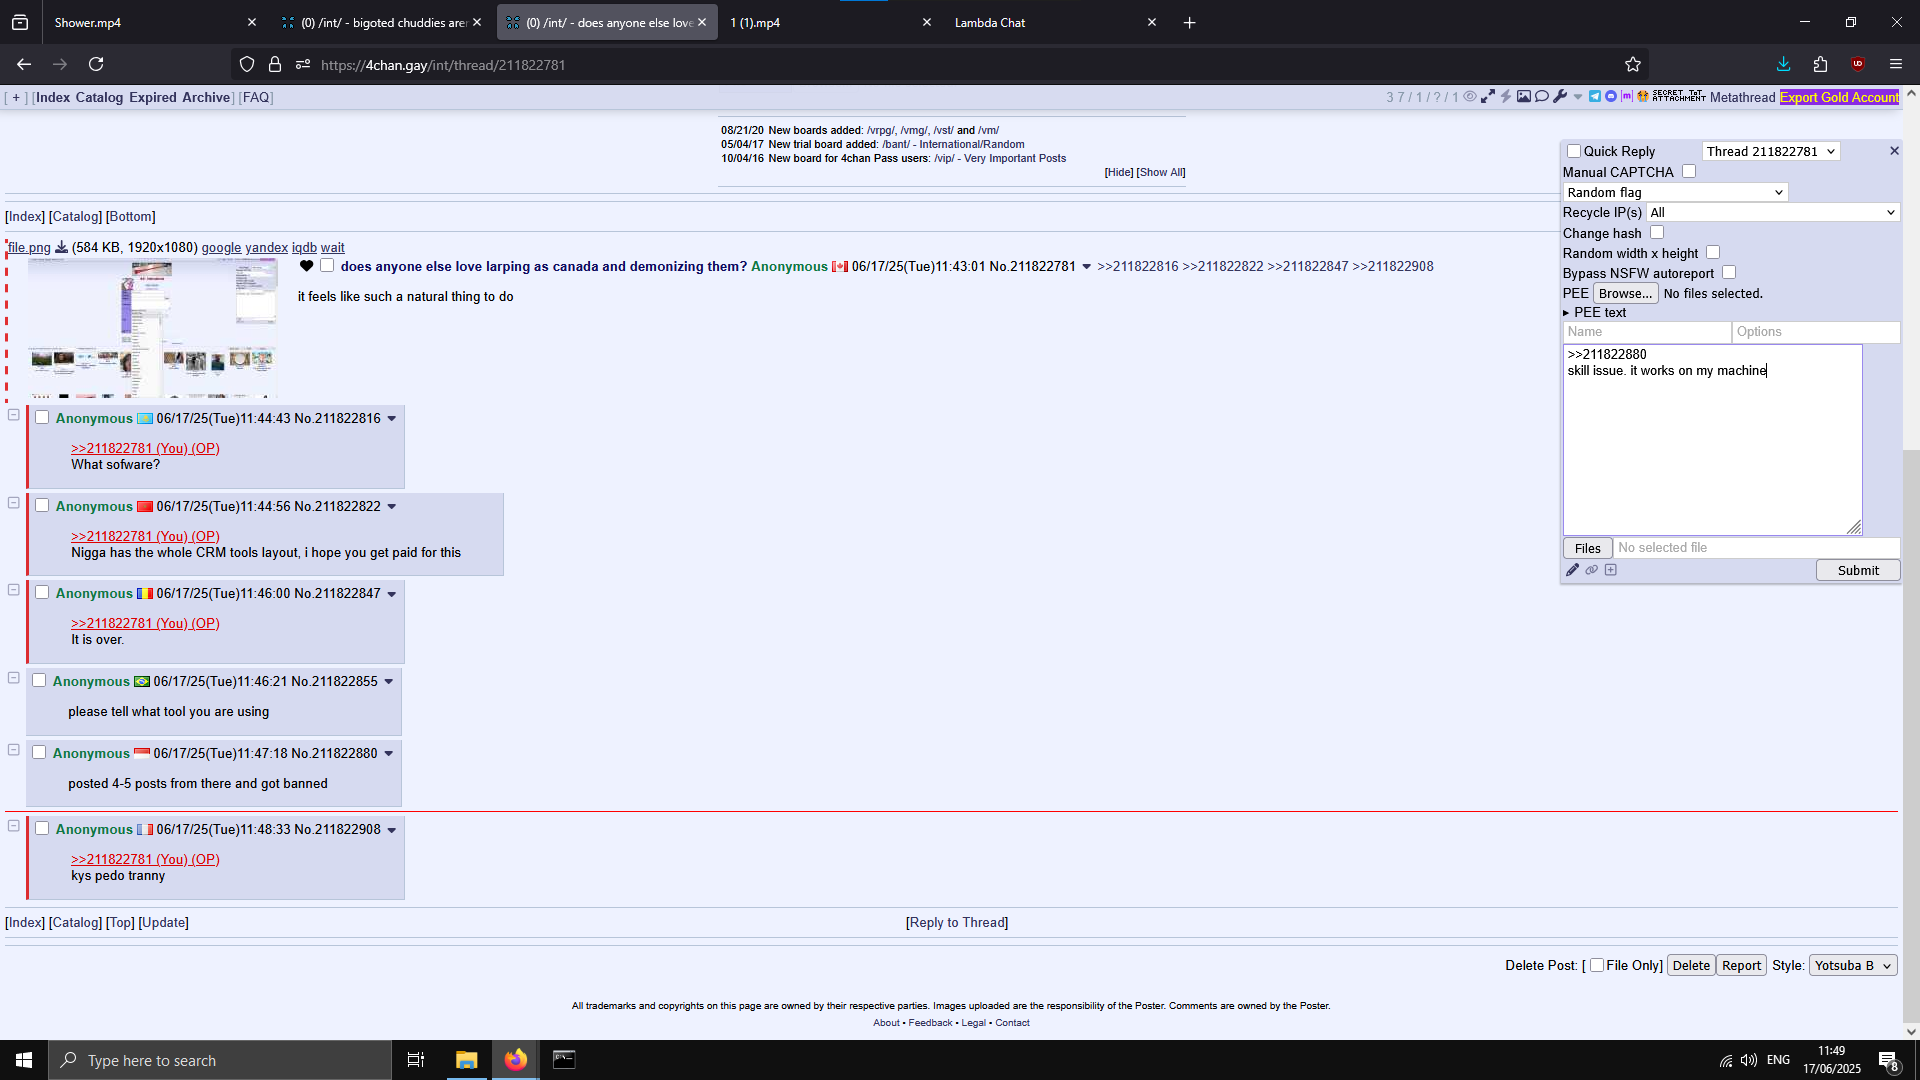Collapse post No.211822847 with minus box
Image resolution: width=1920 pixels, height=1080 pixels.
[x=14, y=590]
